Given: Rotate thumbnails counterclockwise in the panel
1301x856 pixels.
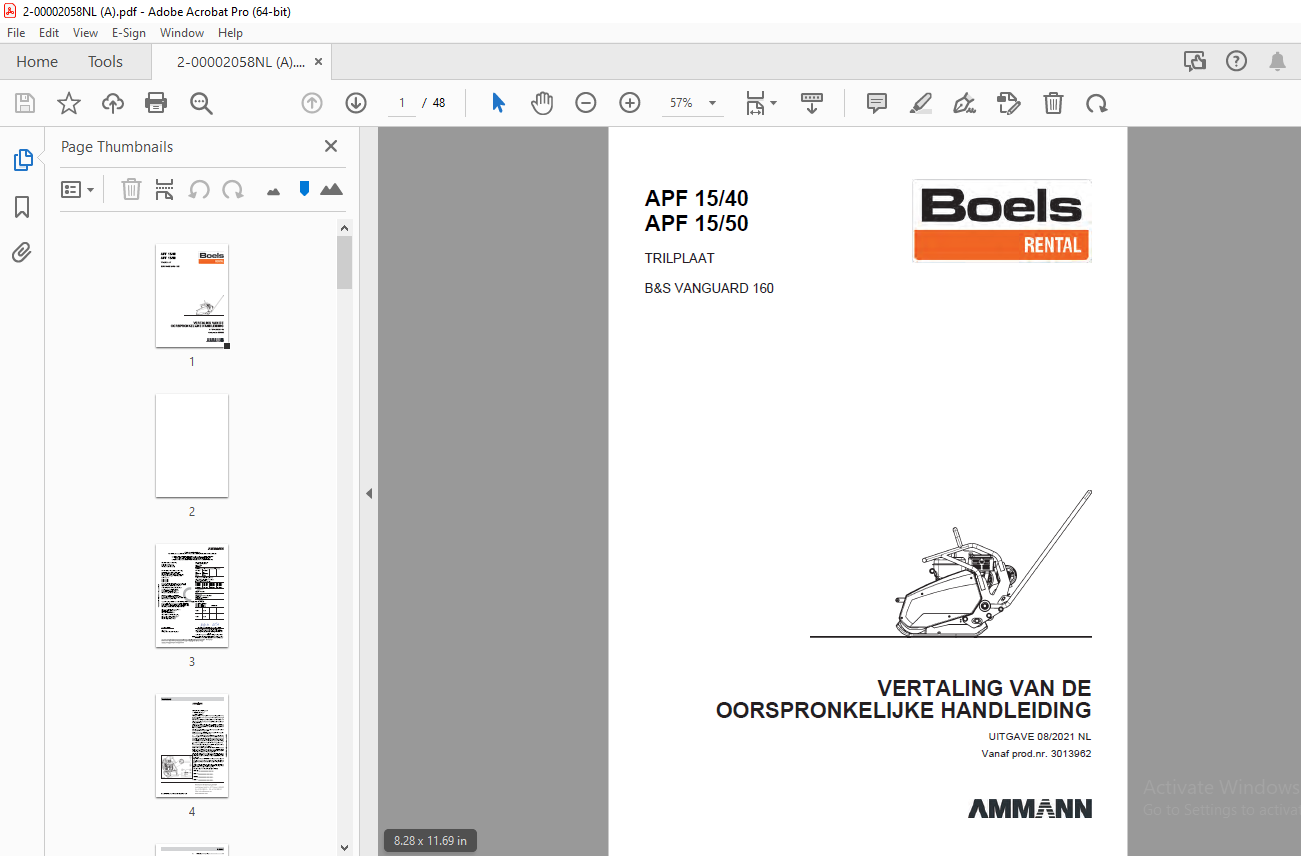Looking at the screenshot, I should tap(199, 189).
